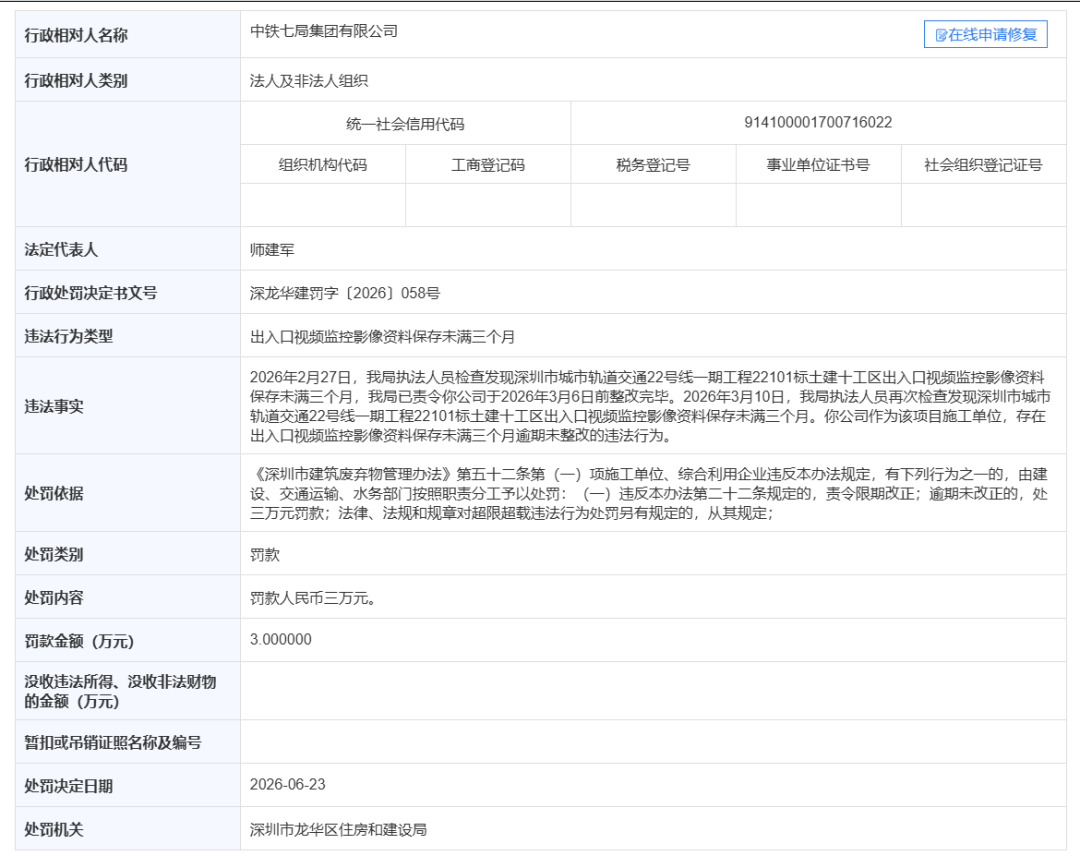Click the 行政相对人类别 label
Viewport: 1080px width, 856px height.
coord(76,81)
